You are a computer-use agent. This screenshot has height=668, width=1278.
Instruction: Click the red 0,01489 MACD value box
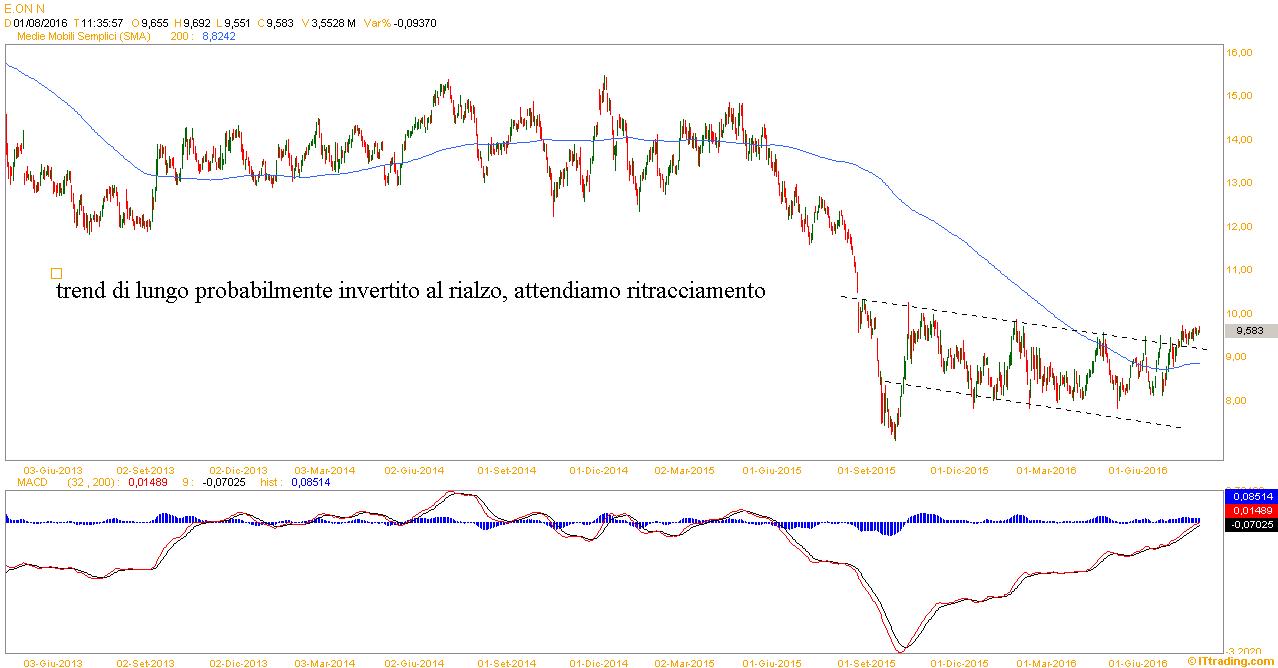[x=1250, y=508]
